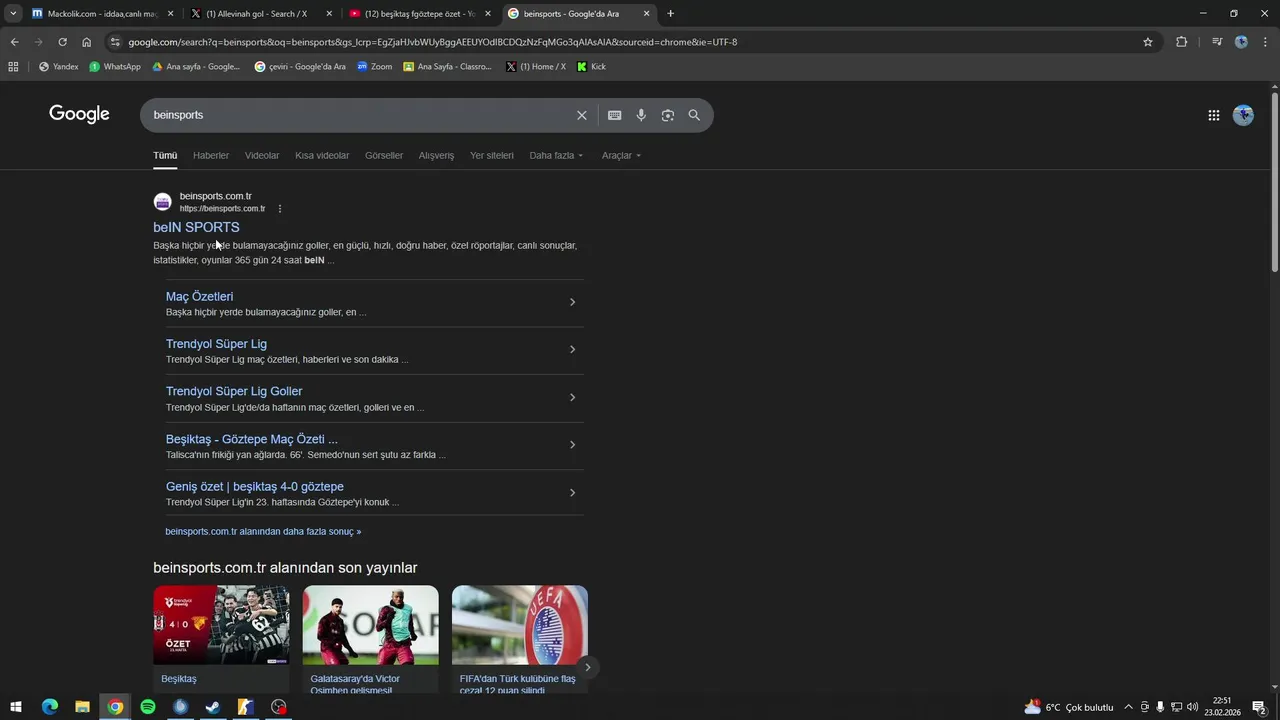This screenshot has width=1280, height=720.
Task: Open the Trendyol Süper Lig Goller sitelink
Action: (234, 391)
